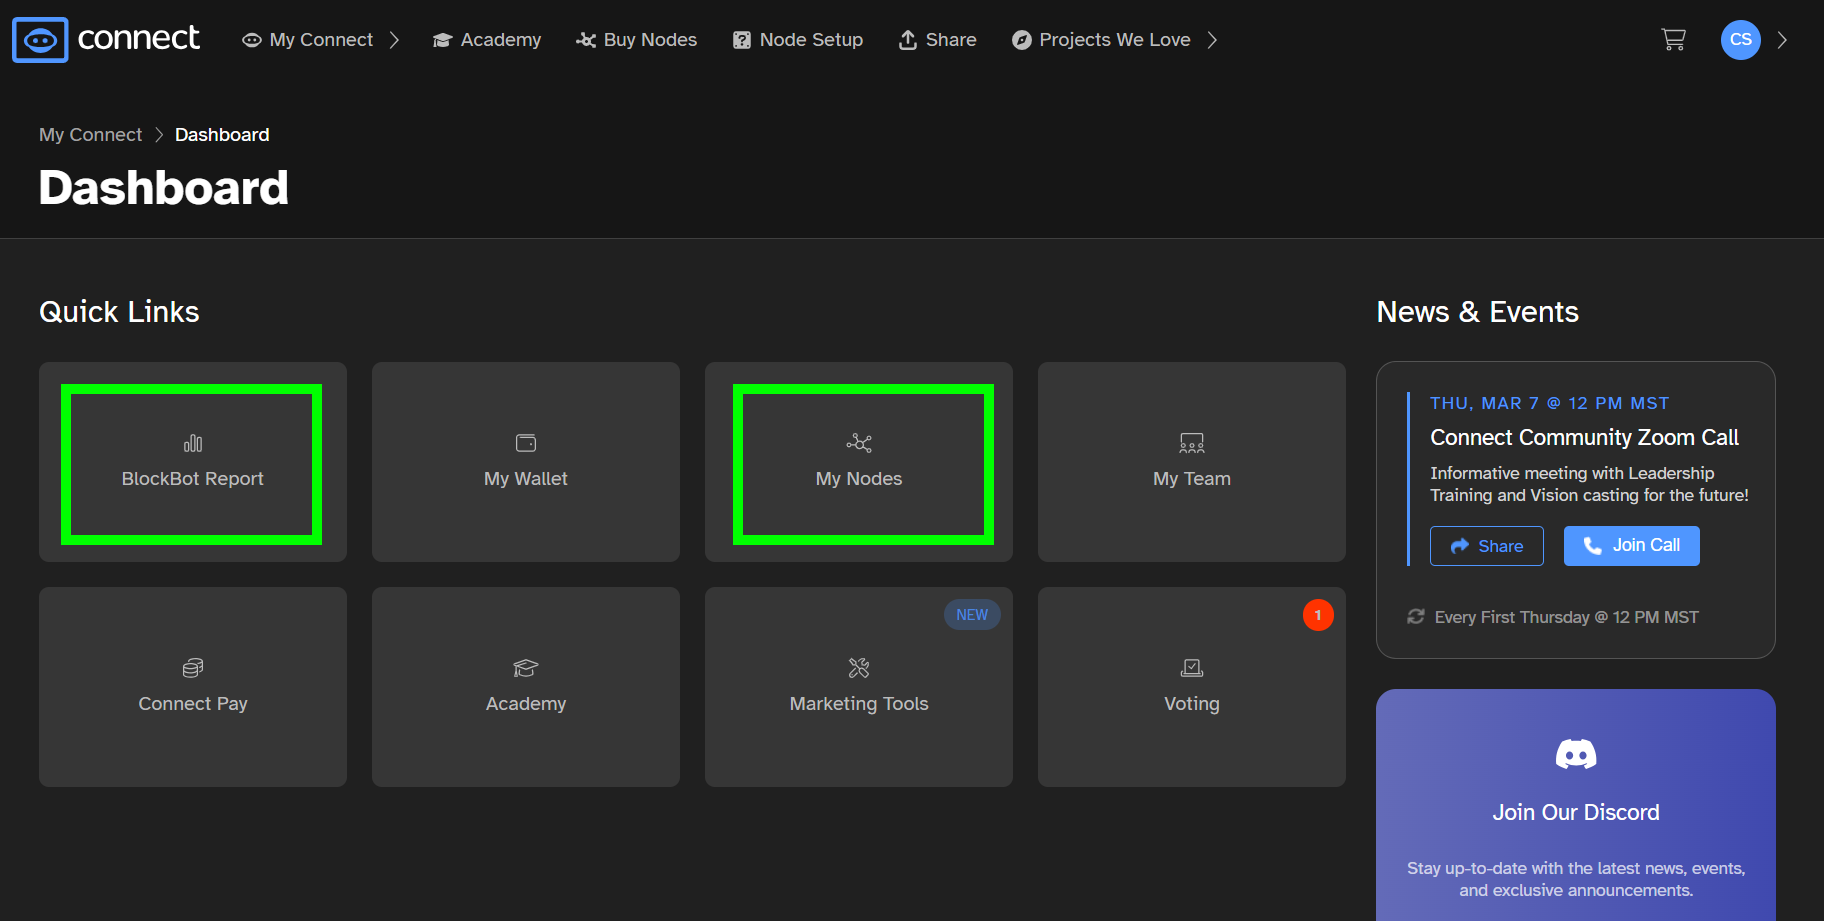The height and width of the screenshot is (921, 1824).
Task: Click the My Wallet icon
Action: point(526,443)
